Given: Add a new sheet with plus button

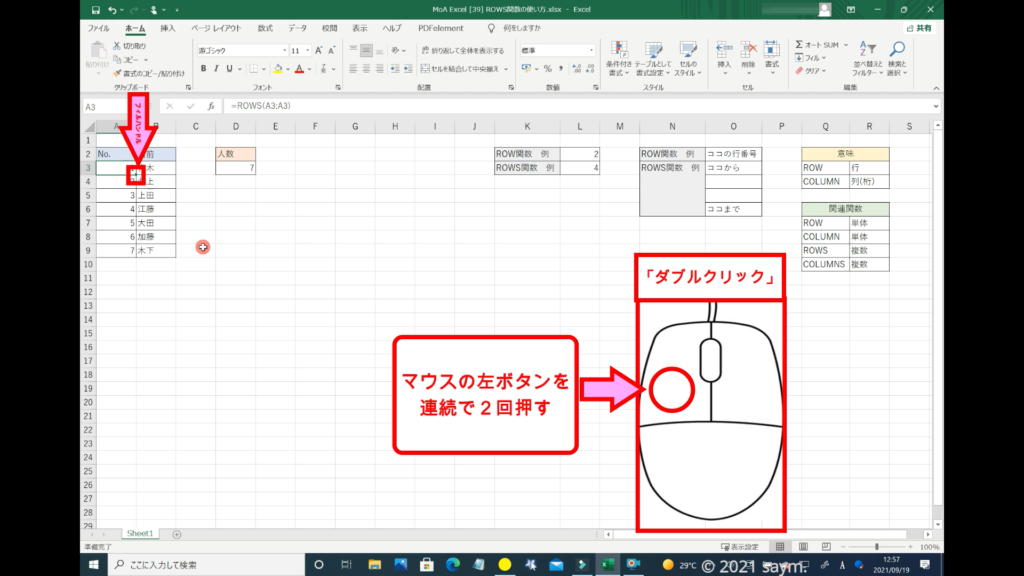Looking at the screenshot, I should (177, 534).
